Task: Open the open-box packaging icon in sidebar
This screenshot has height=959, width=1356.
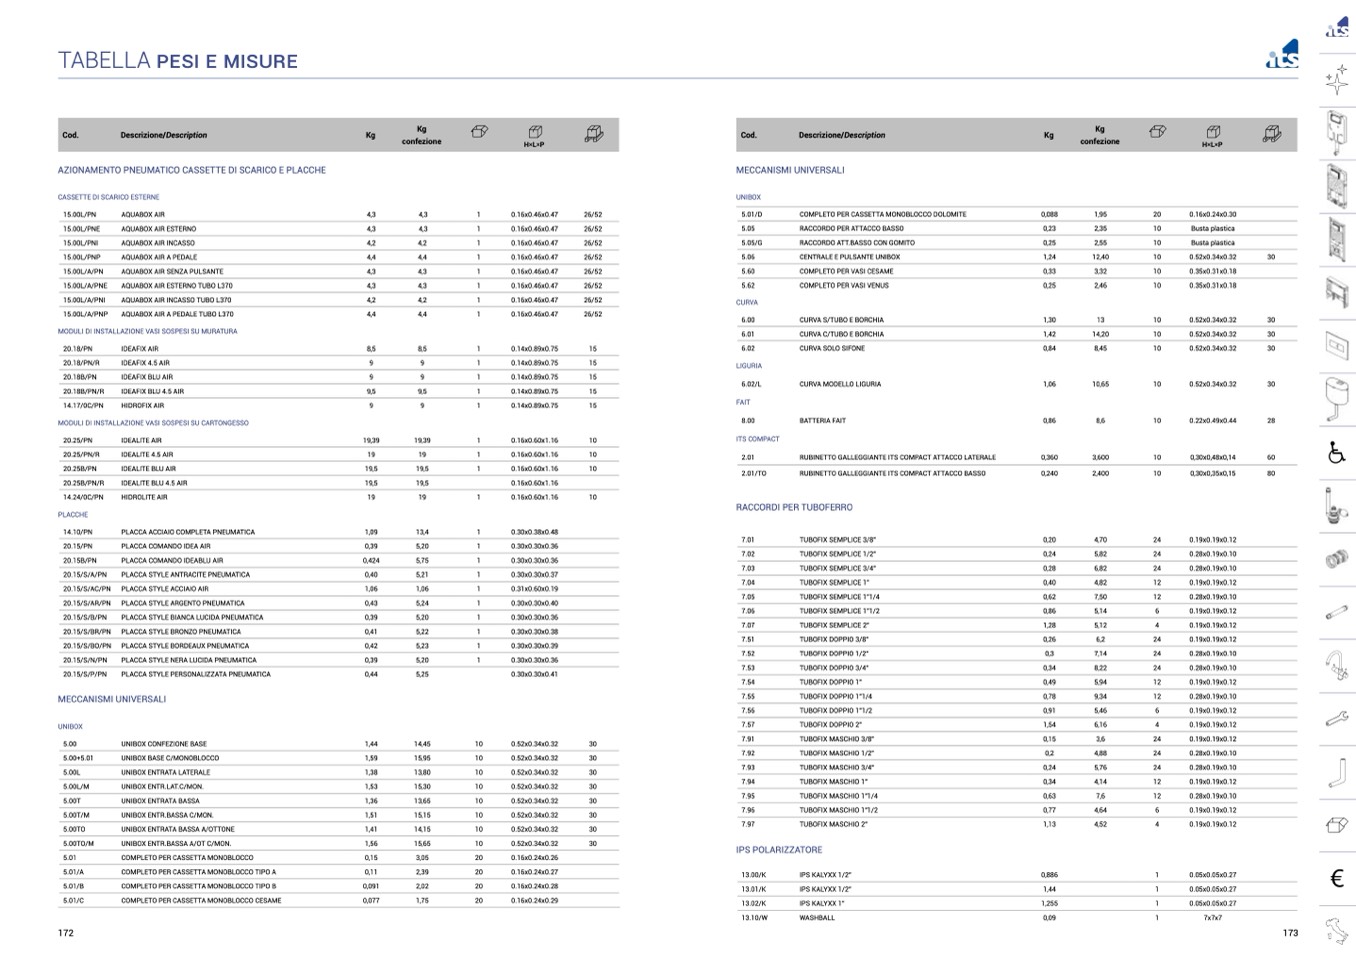Action: (x=1336, y=825)
